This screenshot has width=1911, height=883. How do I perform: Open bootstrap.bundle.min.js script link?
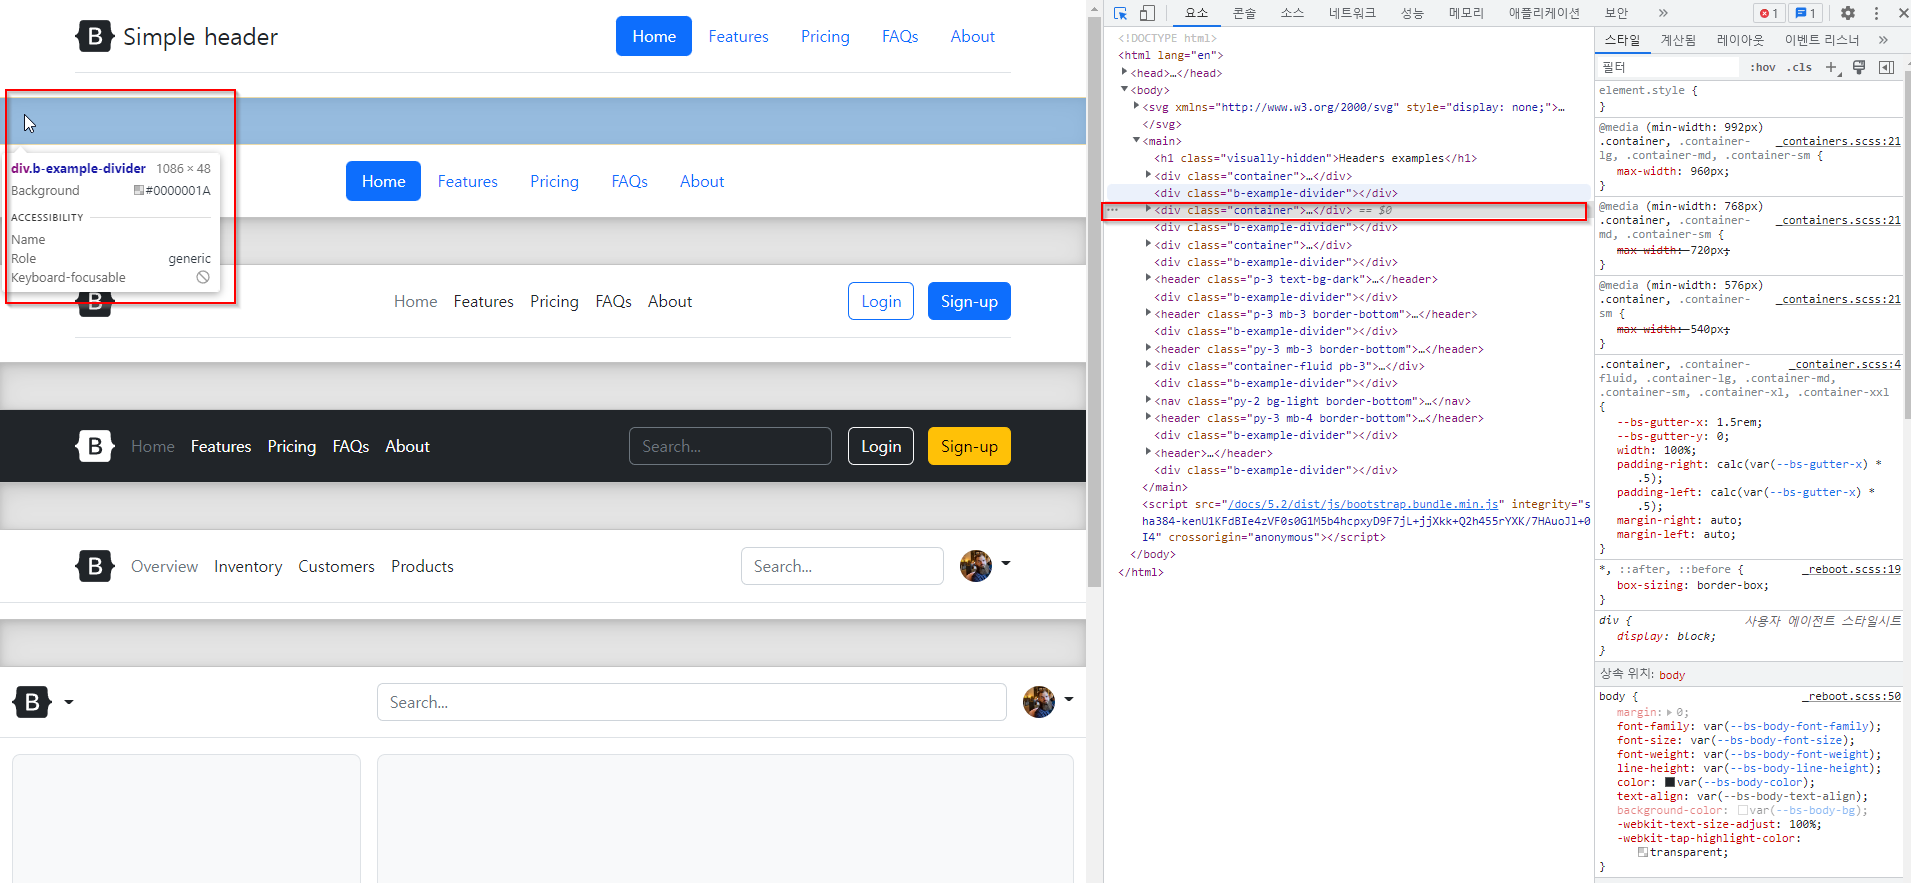(x=1365, y=504)
